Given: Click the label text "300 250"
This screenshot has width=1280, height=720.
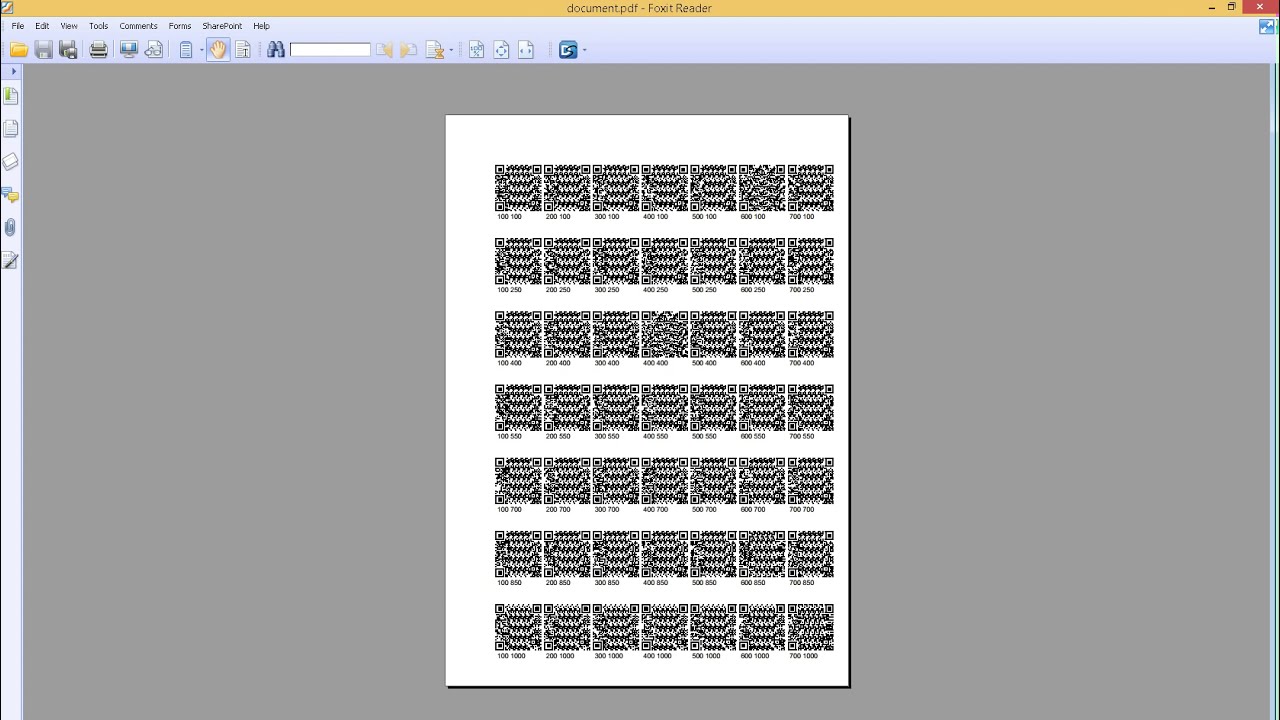Looking at the screenshot, I should 607,290.
